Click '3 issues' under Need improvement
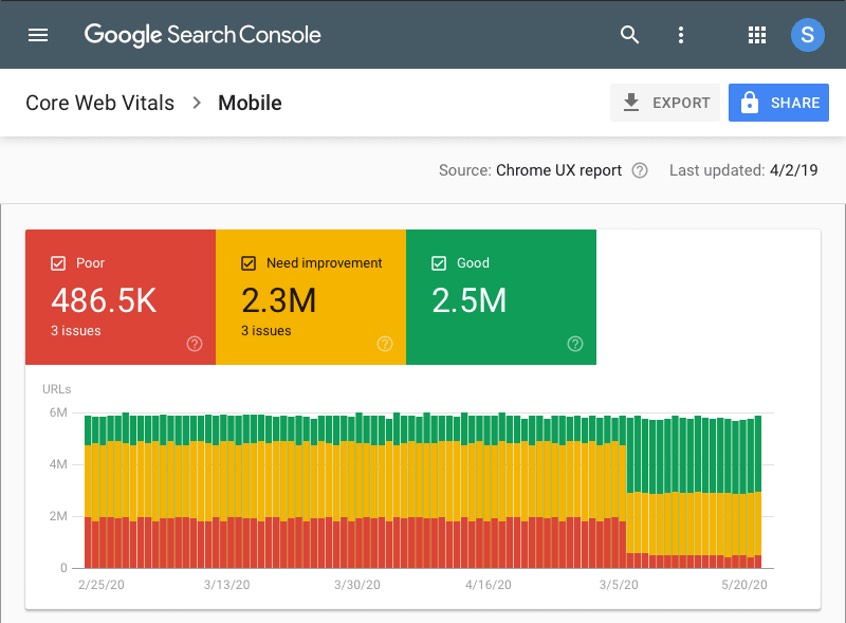Screen dimensions: 846x623 point(266,331)
